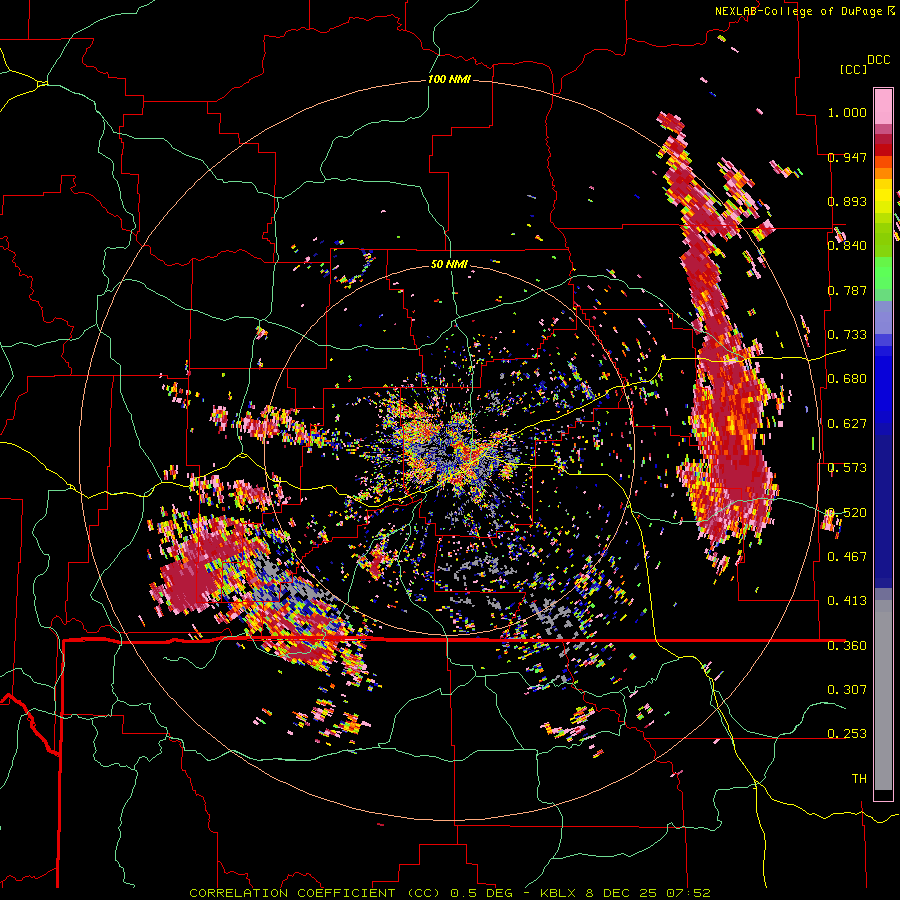Select the 0.947 legend value
Viewport: 900px width, 900px height.
[x=847, y=157]
